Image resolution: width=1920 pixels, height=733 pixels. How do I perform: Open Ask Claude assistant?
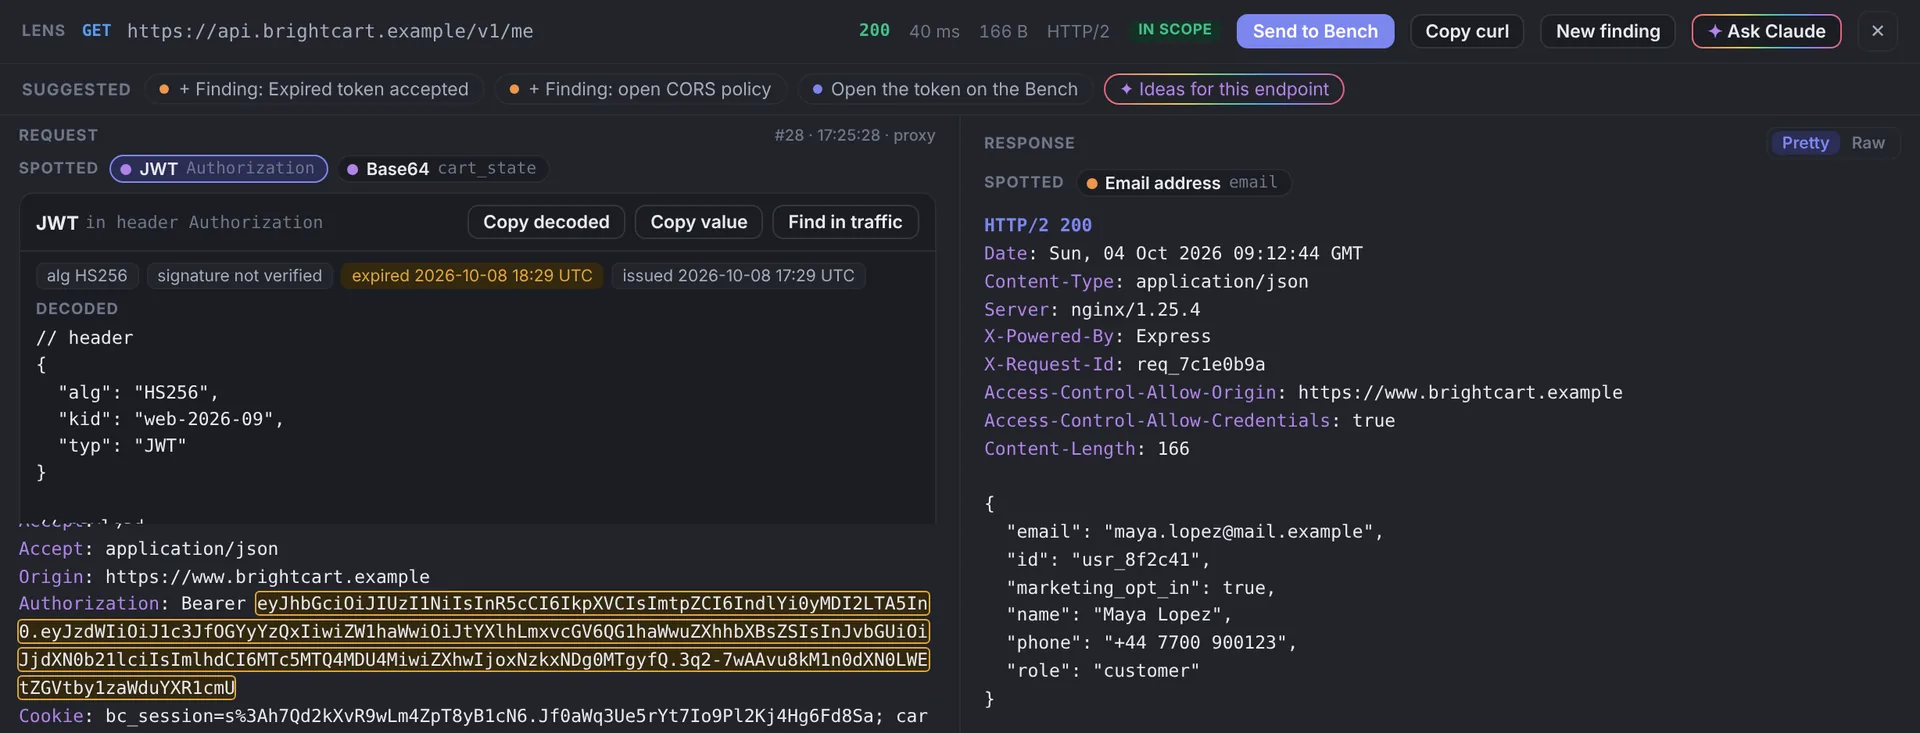(x=1766, y=31)
